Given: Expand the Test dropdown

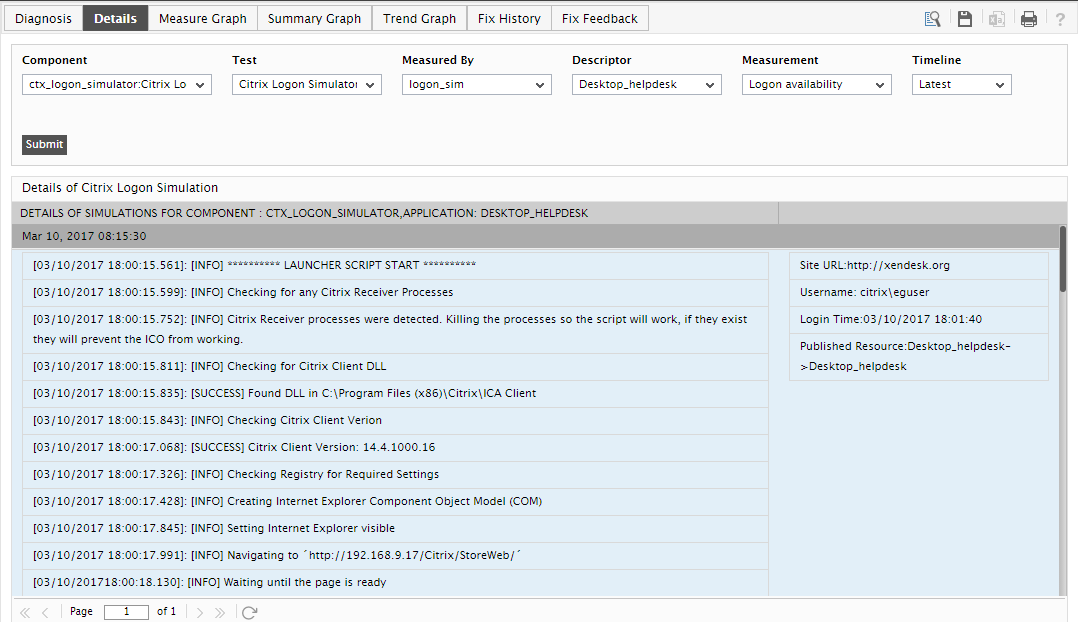Looking at the screenshot, I should tap(307, 85).
